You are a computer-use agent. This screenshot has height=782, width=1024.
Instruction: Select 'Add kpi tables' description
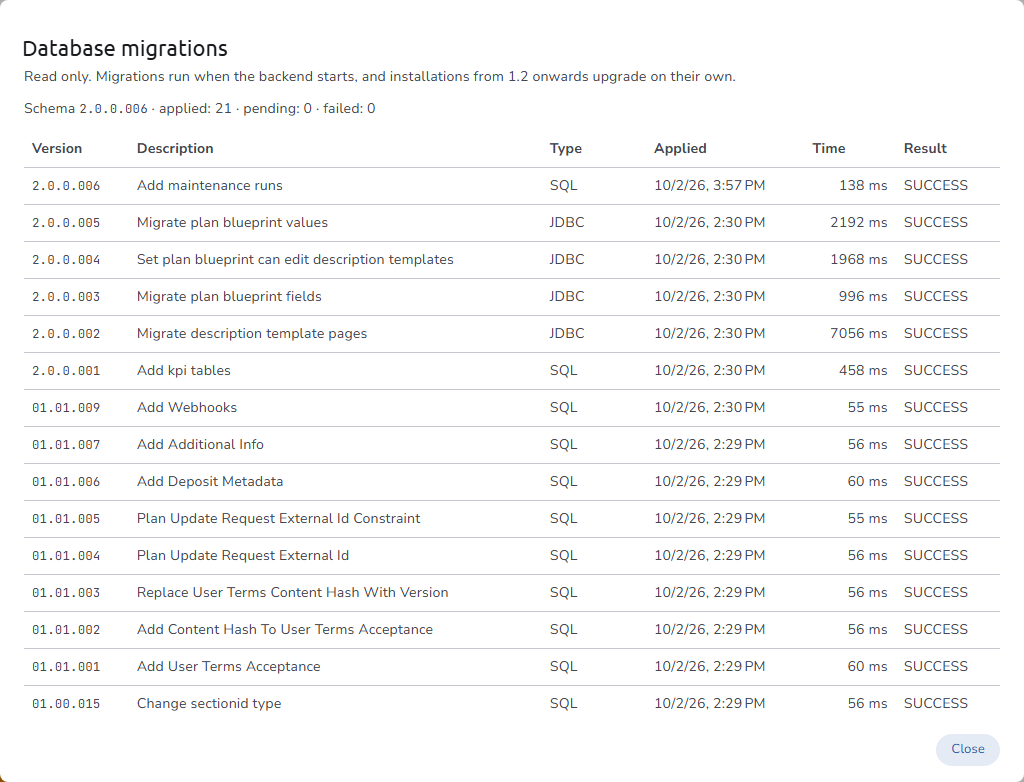(184, 370)
